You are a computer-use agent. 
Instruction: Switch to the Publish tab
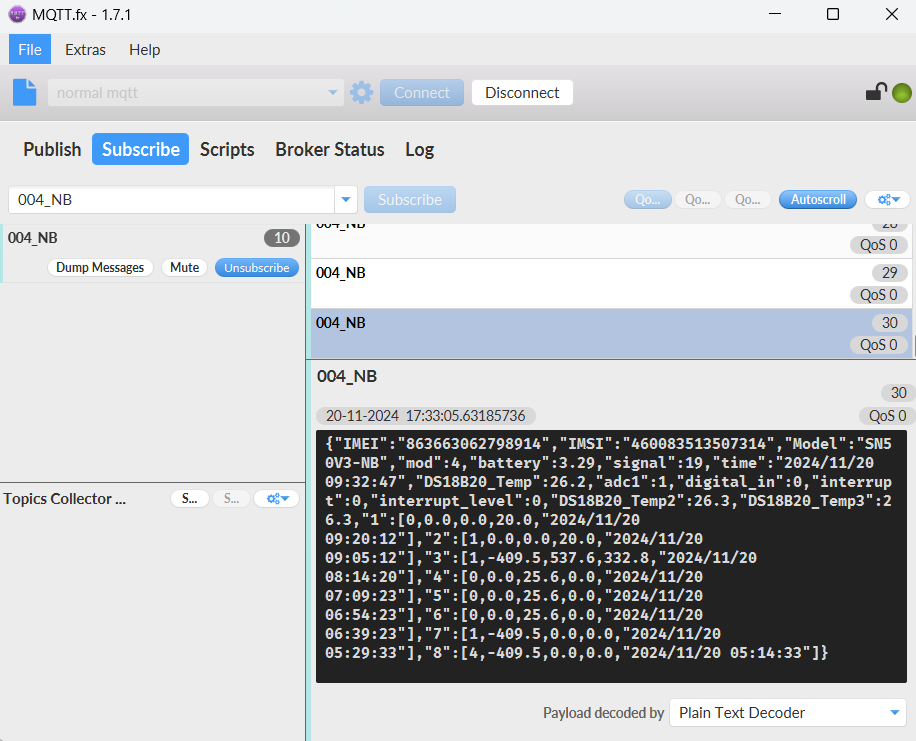click(52, 150)
